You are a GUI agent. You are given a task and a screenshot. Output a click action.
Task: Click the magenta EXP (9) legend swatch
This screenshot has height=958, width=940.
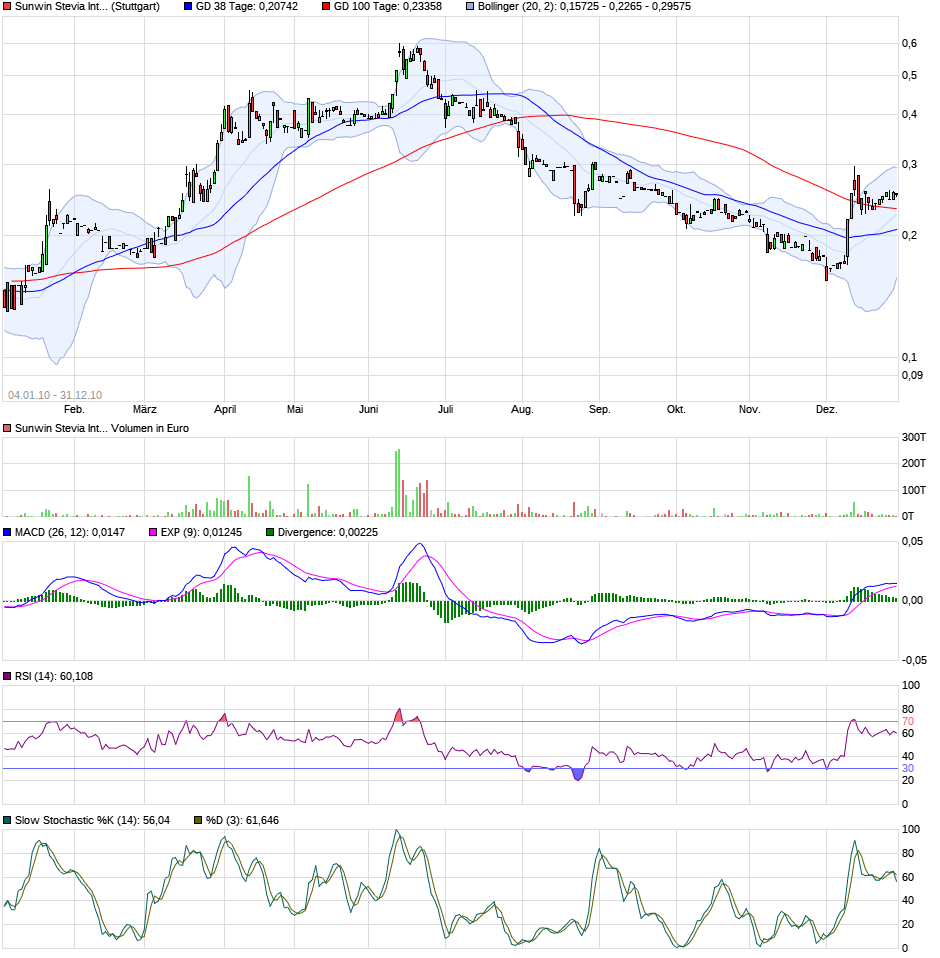pyautogui.click(x=153, y=532)
